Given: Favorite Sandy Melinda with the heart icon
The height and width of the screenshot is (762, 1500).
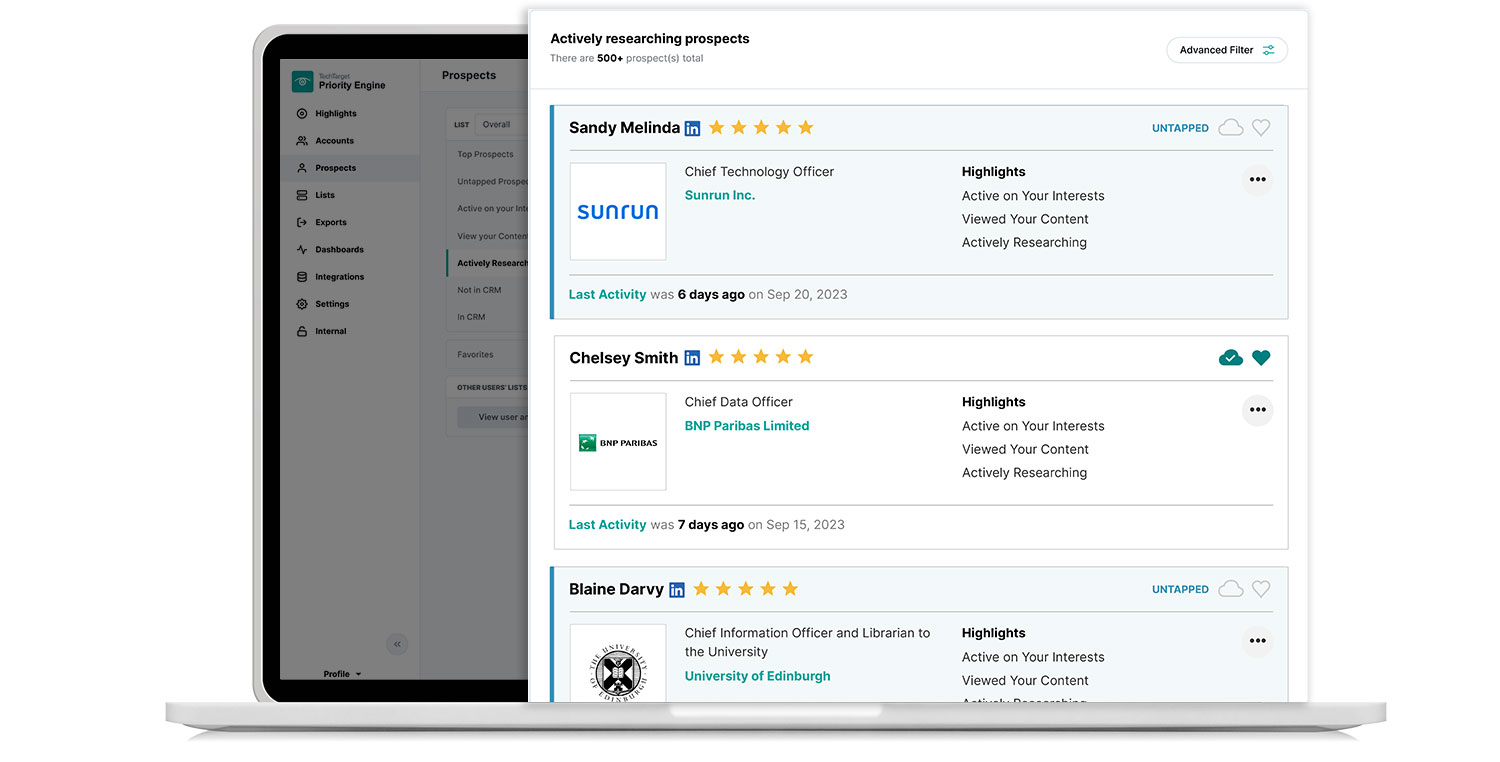Looking at the screenshot, I should click(x=1261, y=128).
